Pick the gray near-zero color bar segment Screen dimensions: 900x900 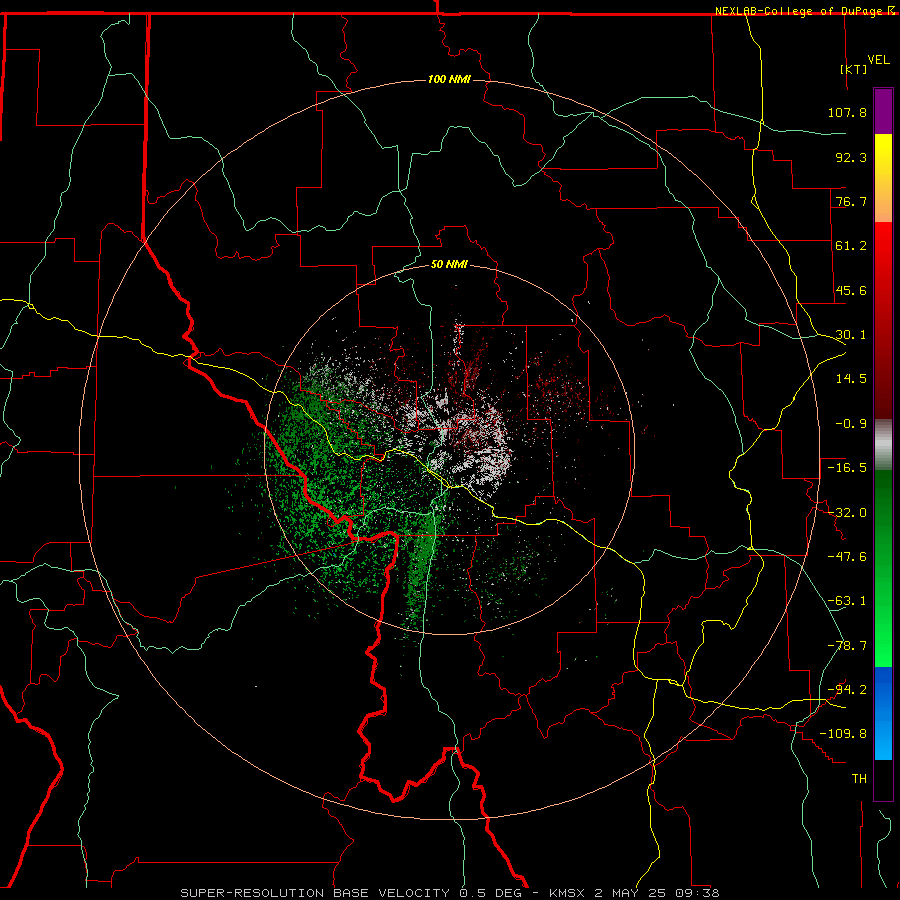(x=883, y=445)
